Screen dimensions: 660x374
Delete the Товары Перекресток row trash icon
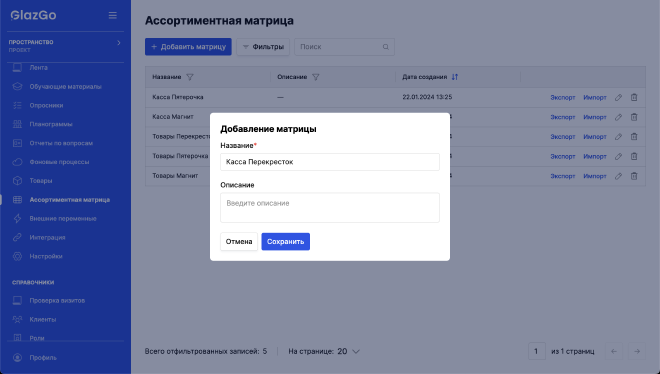click(x=634, y=137)
